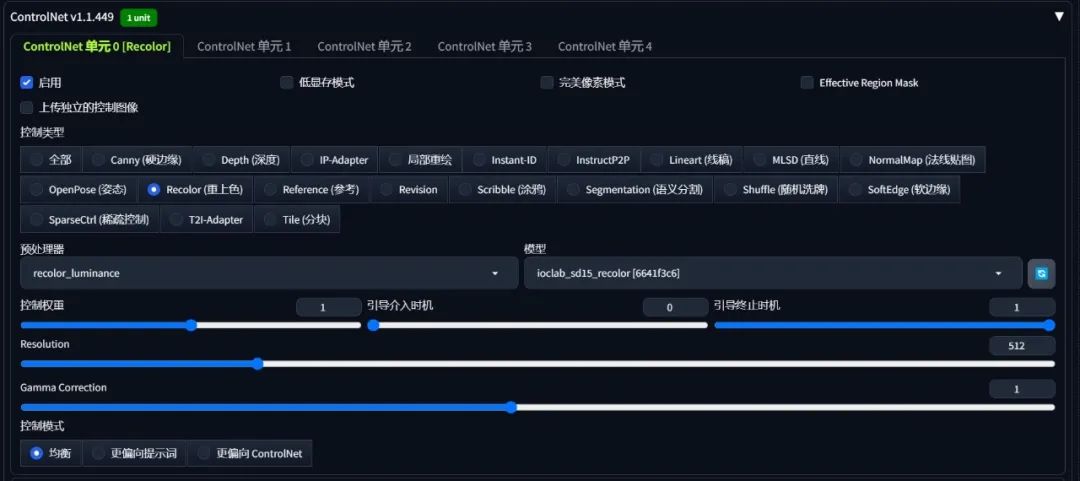Image resolution: width=1080 pixels, height=481 pixels.
Task: Click the 引导介入时机 value field
Action: (x=675, y=307)
